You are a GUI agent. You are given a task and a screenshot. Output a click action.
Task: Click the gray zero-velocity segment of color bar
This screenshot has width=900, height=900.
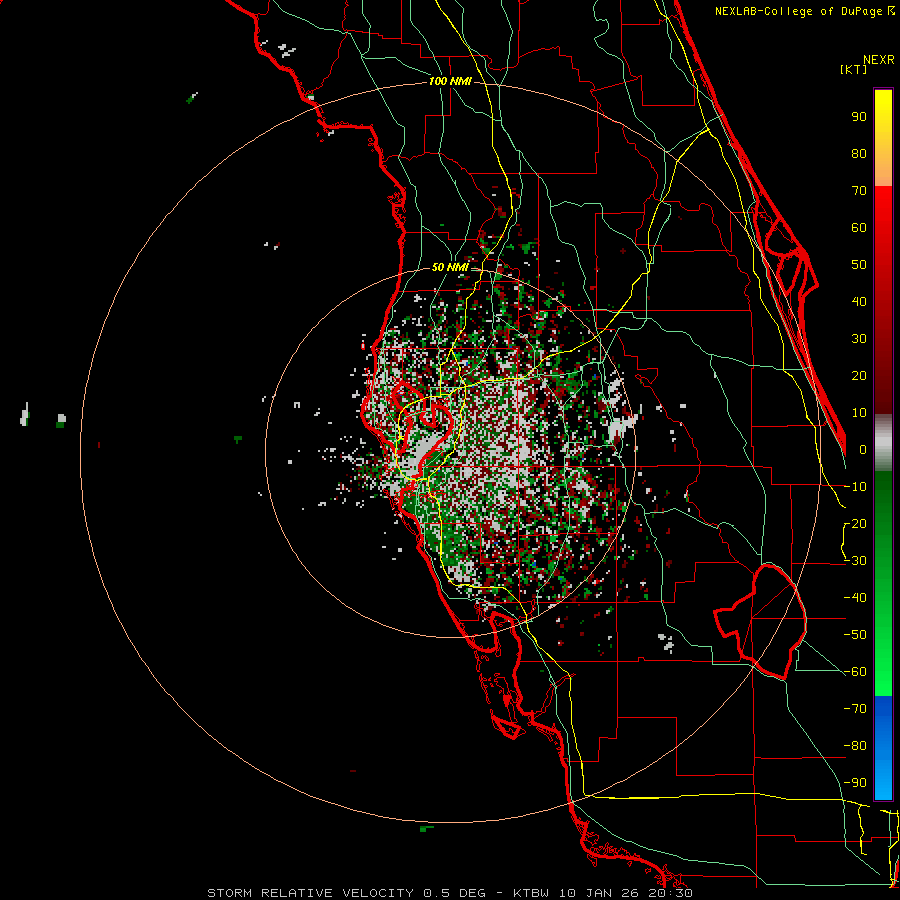coord(883,442)
